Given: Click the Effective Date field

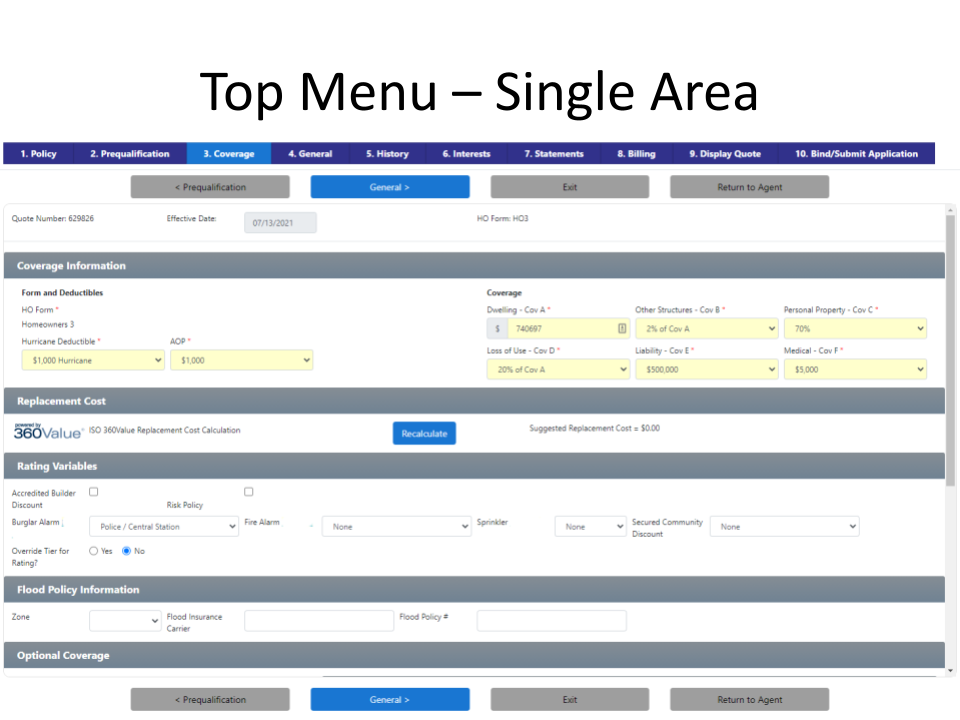Looking at the screenshot, I should [280, 223].
